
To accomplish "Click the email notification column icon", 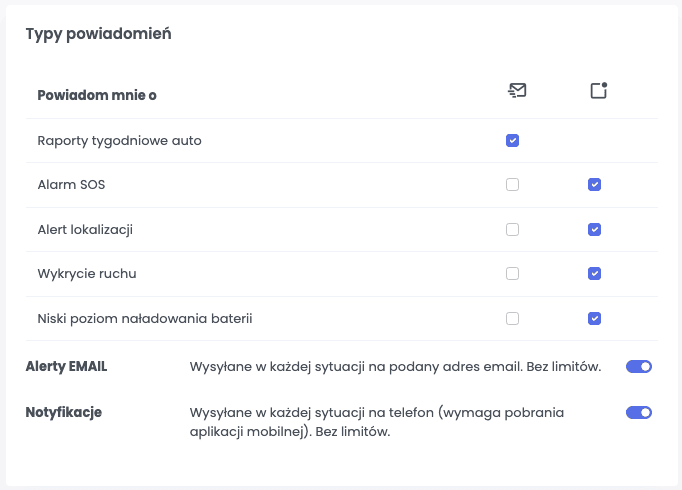I will tap(517, 90).
